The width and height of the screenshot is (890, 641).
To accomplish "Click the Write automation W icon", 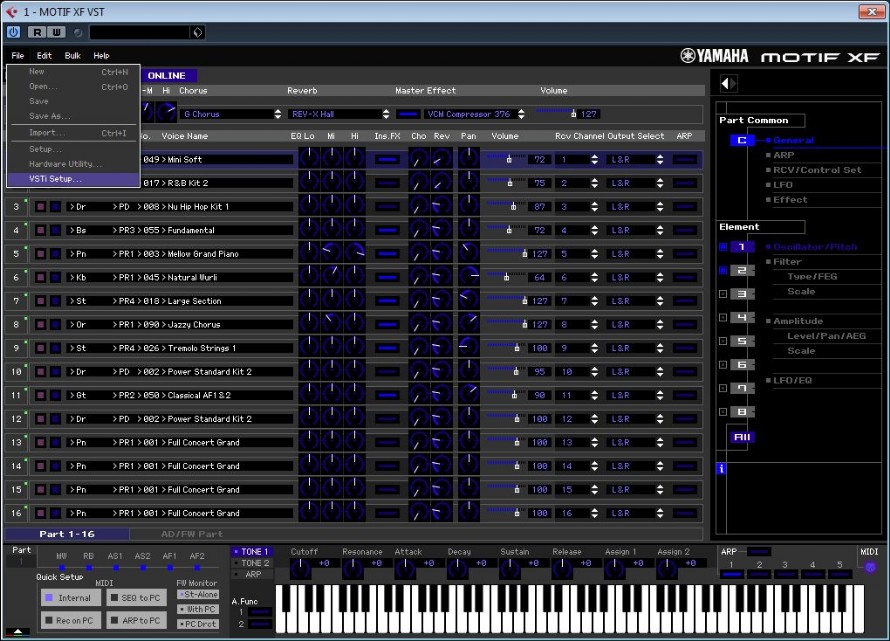I will 54,33.
